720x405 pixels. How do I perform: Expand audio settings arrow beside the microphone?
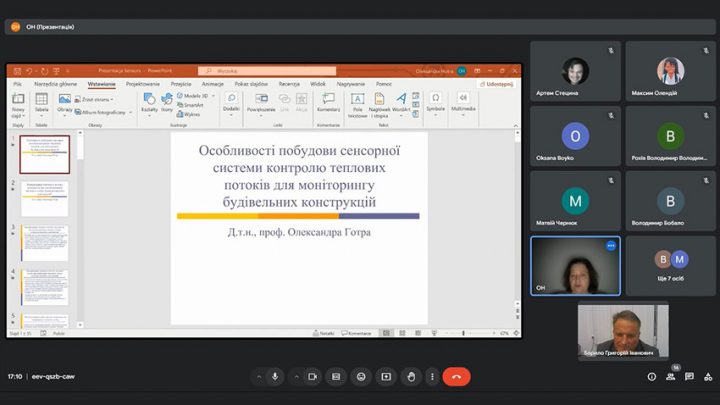[259, 377]
